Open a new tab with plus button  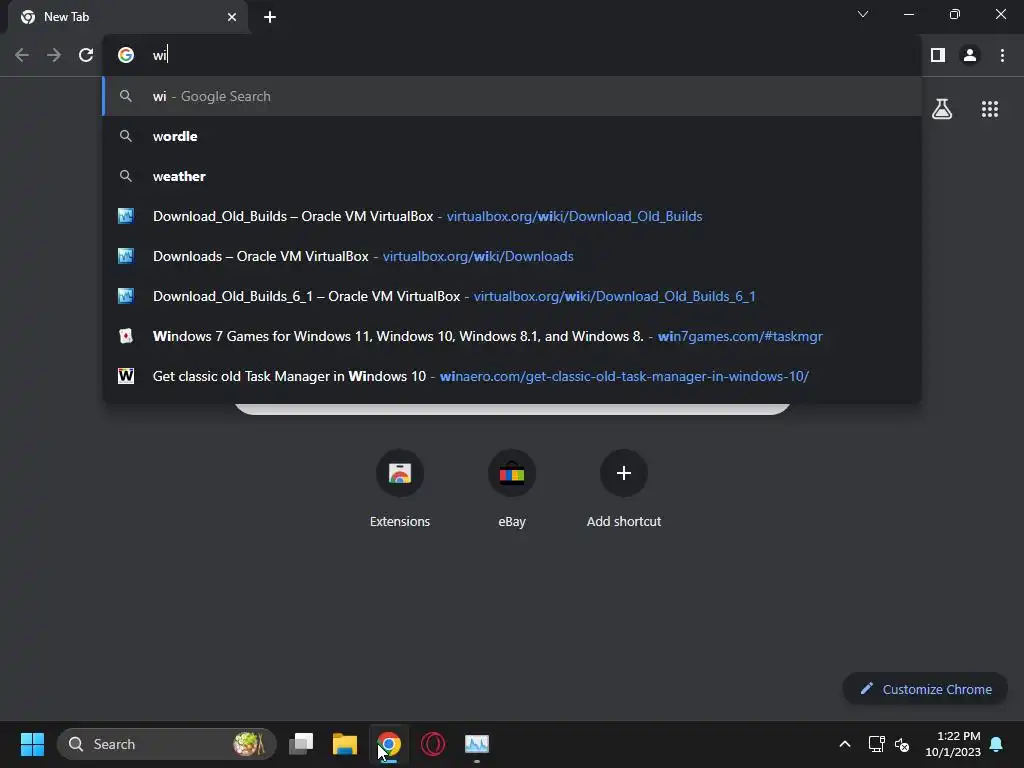[x=270, y=17]
